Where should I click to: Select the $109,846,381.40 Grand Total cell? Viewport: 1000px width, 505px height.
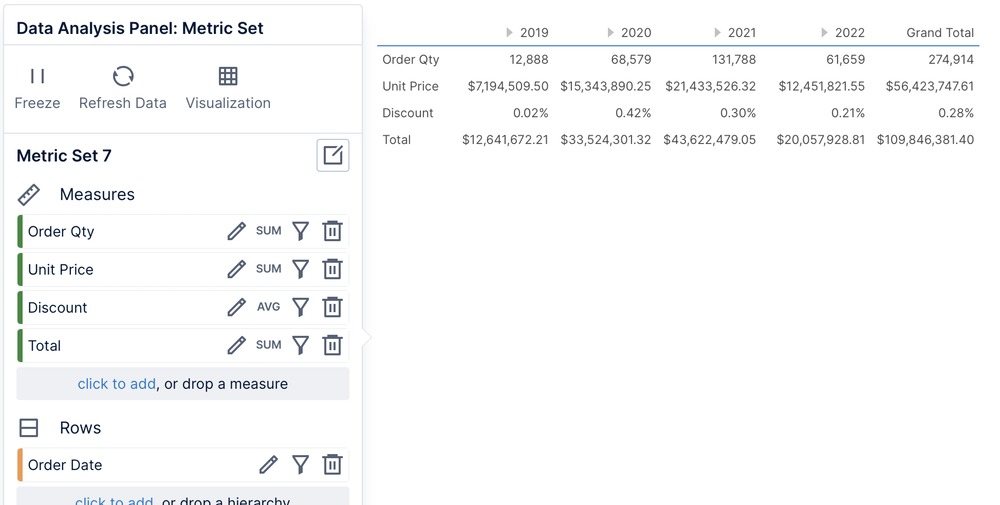pos(925,140)
